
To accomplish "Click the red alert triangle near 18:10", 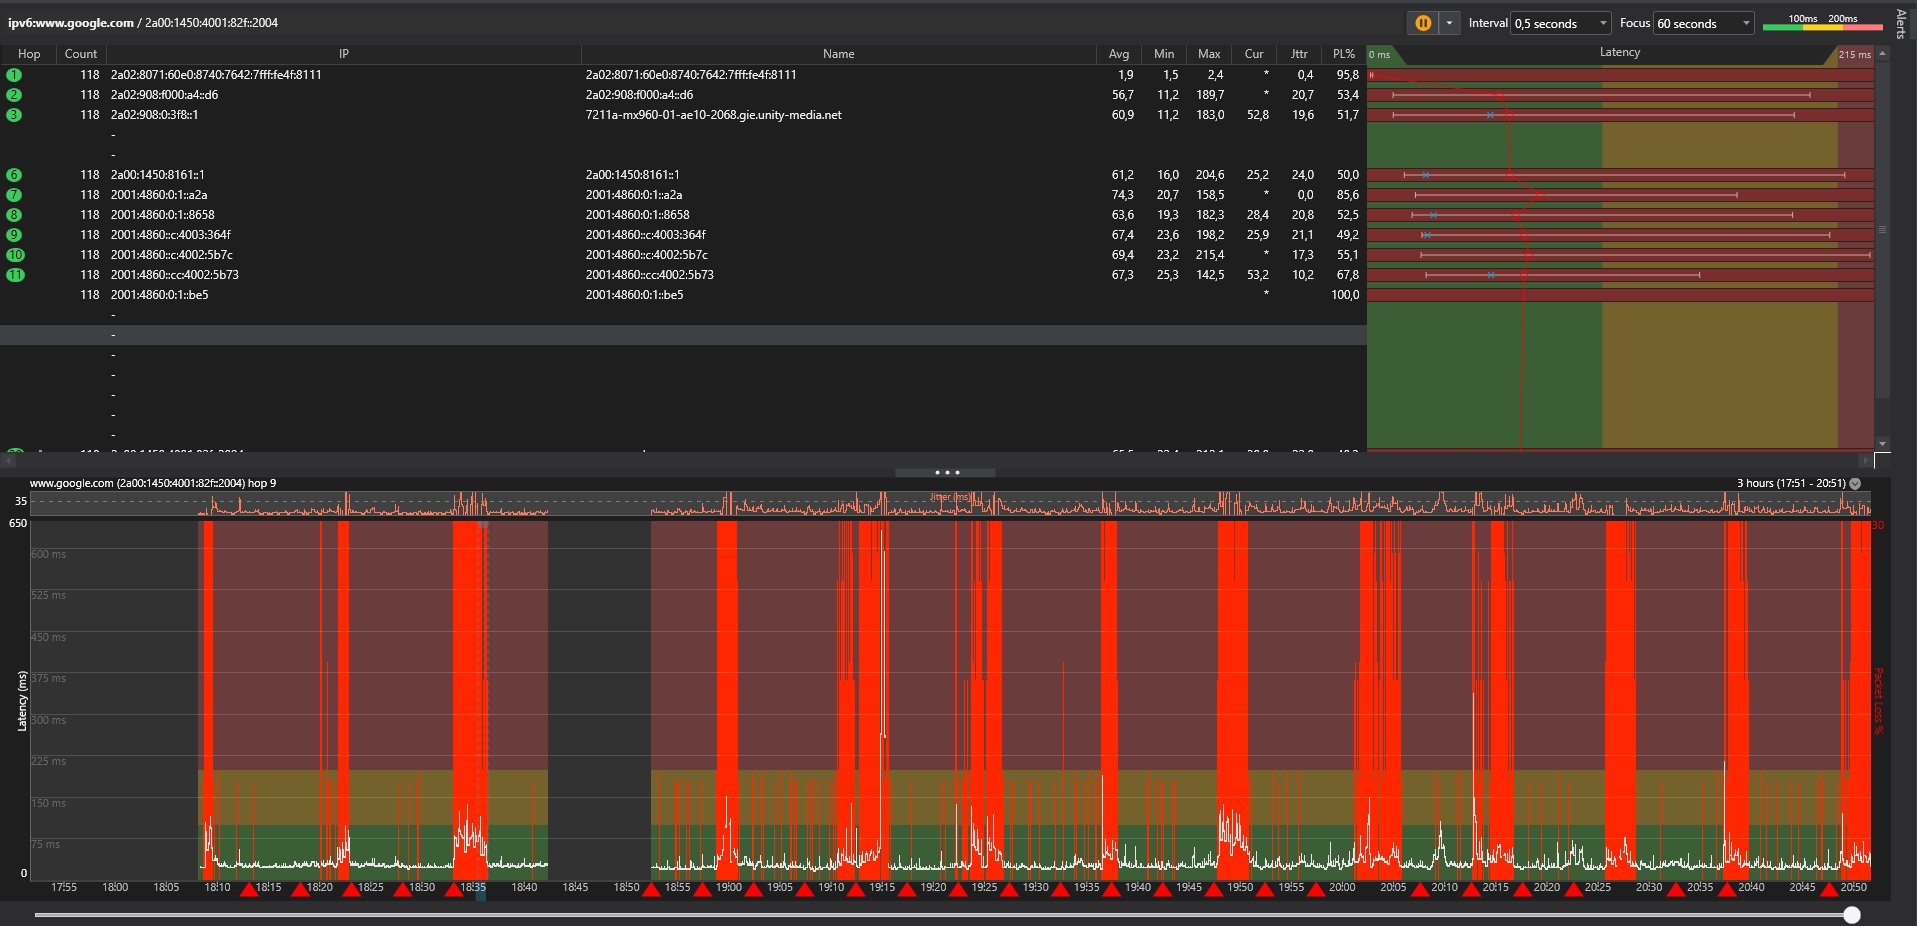I will coord(249,889).
